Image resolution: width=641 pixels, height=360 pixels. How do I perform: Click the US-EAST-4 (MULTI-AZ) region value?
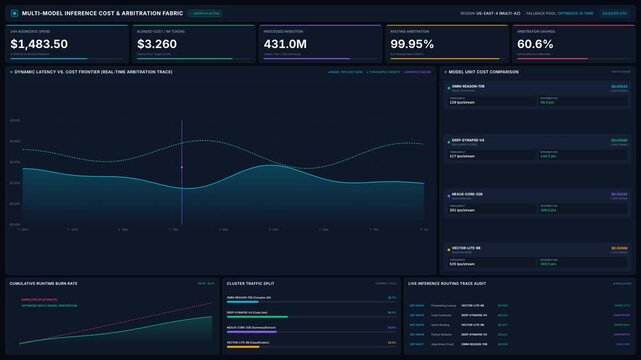coord(498,13)
